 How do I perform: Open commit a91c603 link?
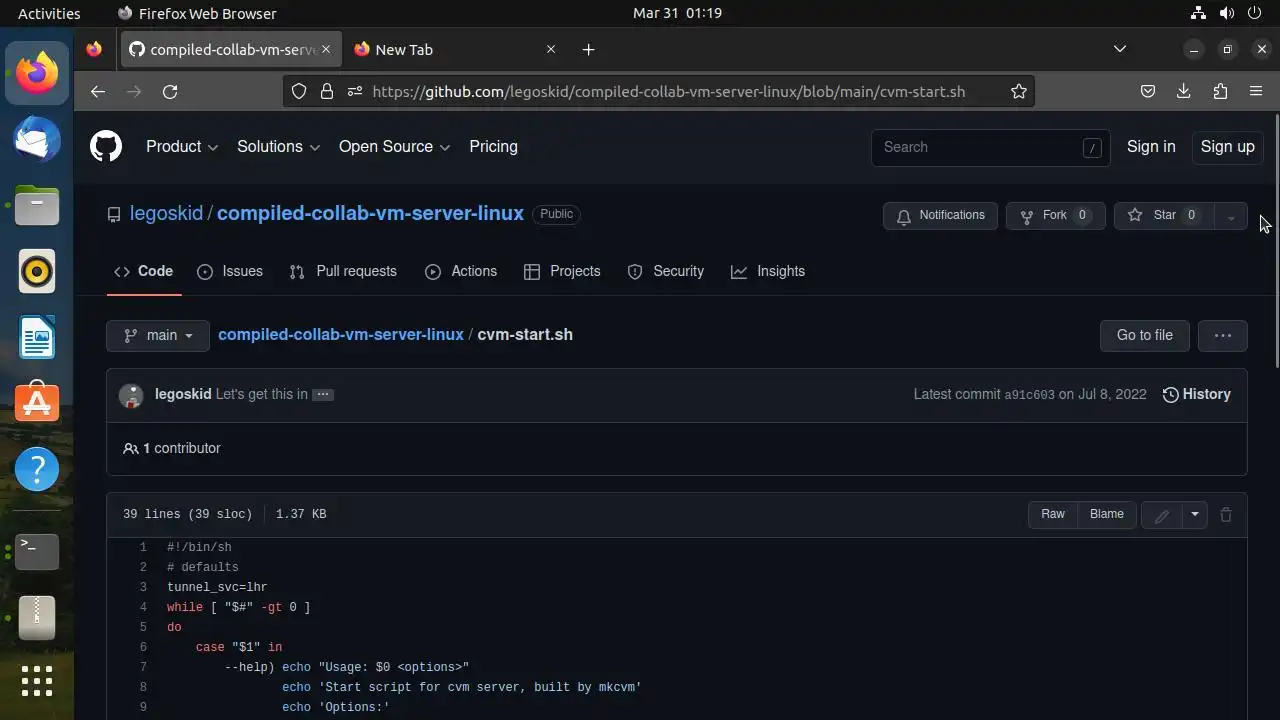(1029, 395)
